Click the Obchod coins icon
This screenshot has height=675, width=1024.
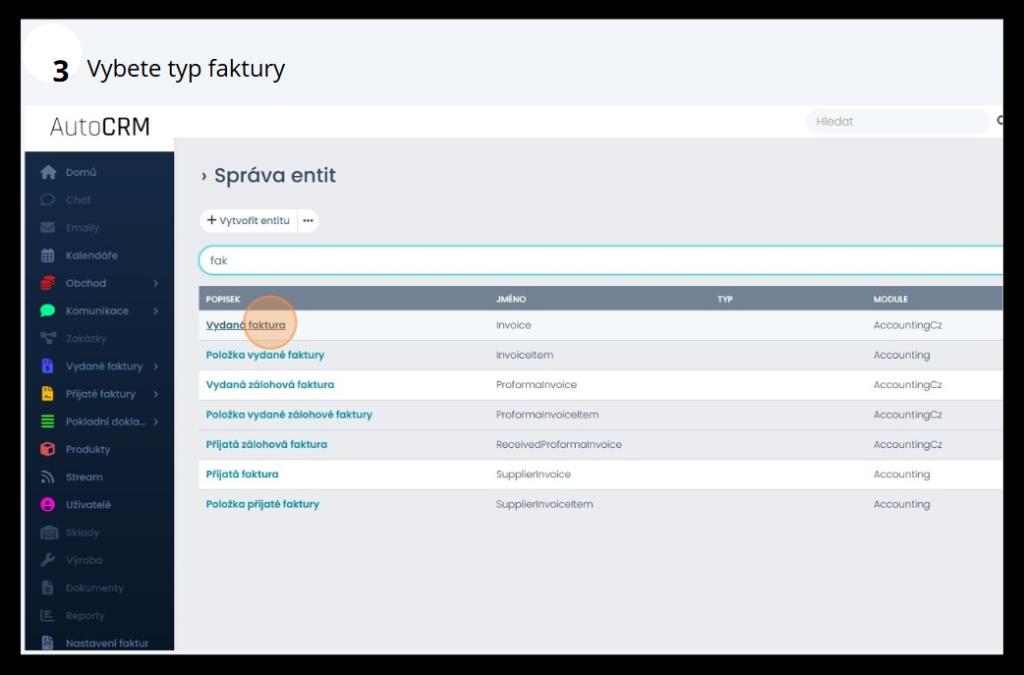48,283
